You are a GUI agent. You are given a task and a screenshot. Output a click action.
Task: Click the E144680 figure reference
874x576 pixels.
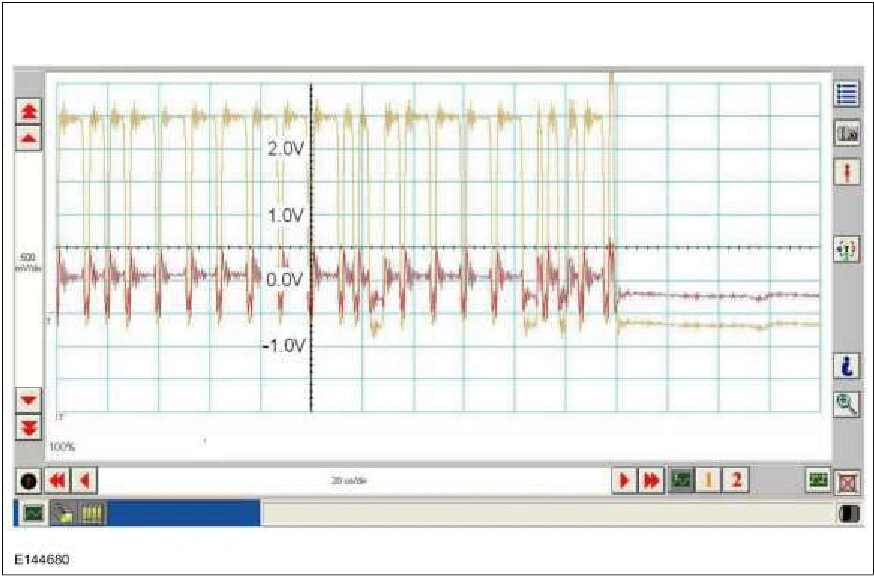[42, 559]
